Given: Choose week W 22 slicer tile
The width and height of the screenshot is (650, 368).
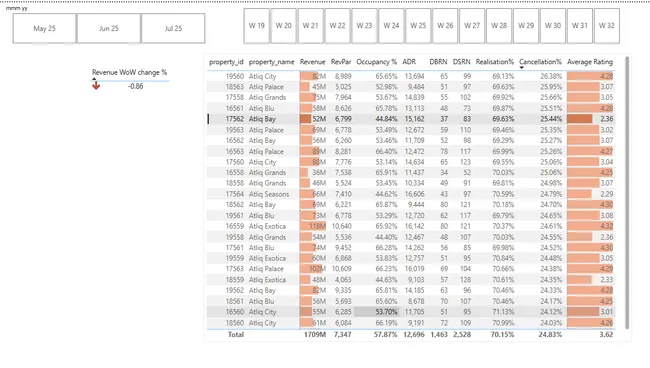Looking at the screenshot, I should (x=337, y=26).
